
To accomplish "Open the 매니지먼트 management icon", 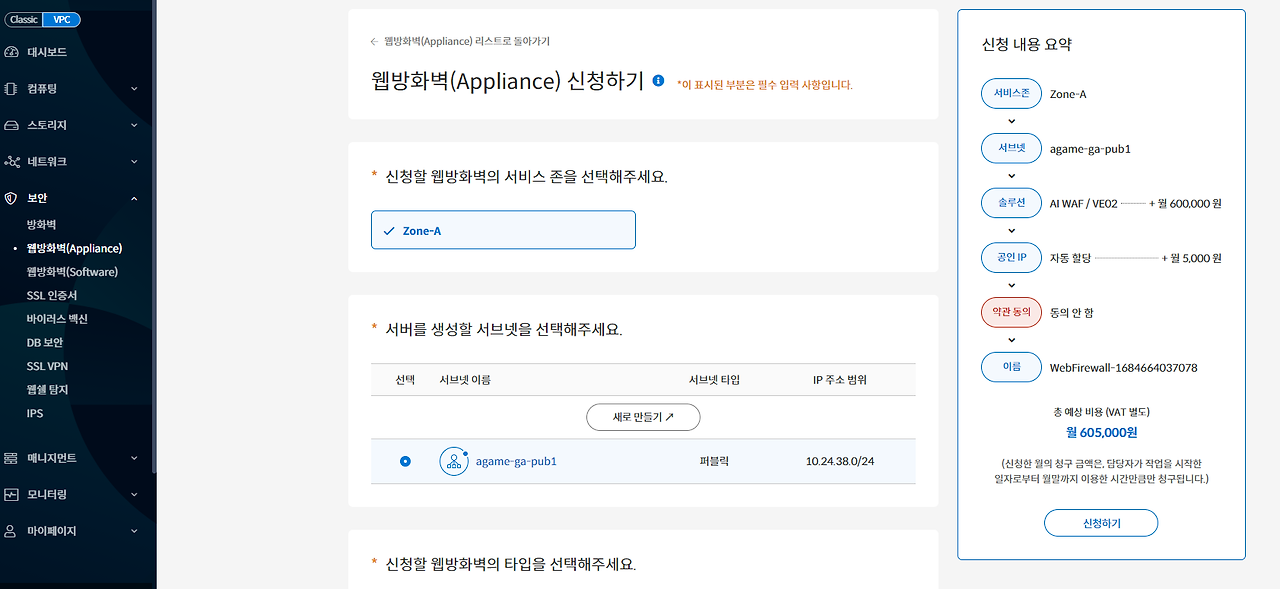I will pyautogui.click(x=12, y=457).
